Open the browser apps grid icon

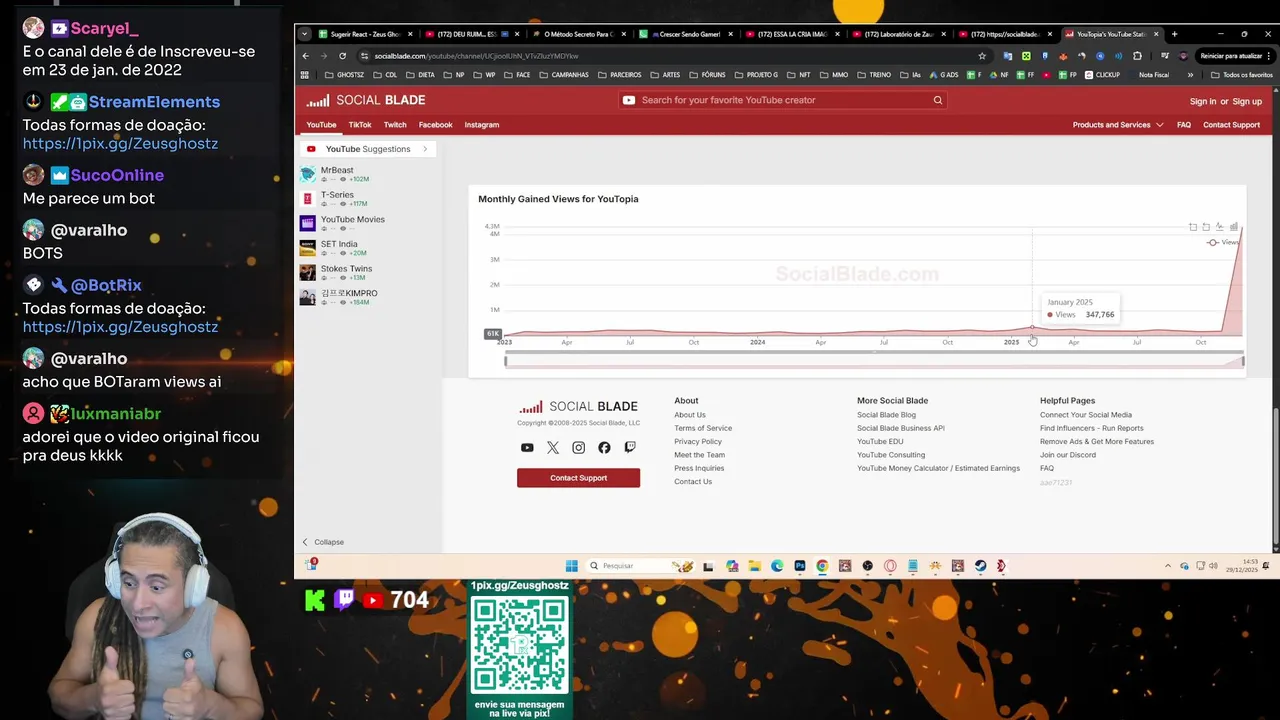[x=305, y=75]
